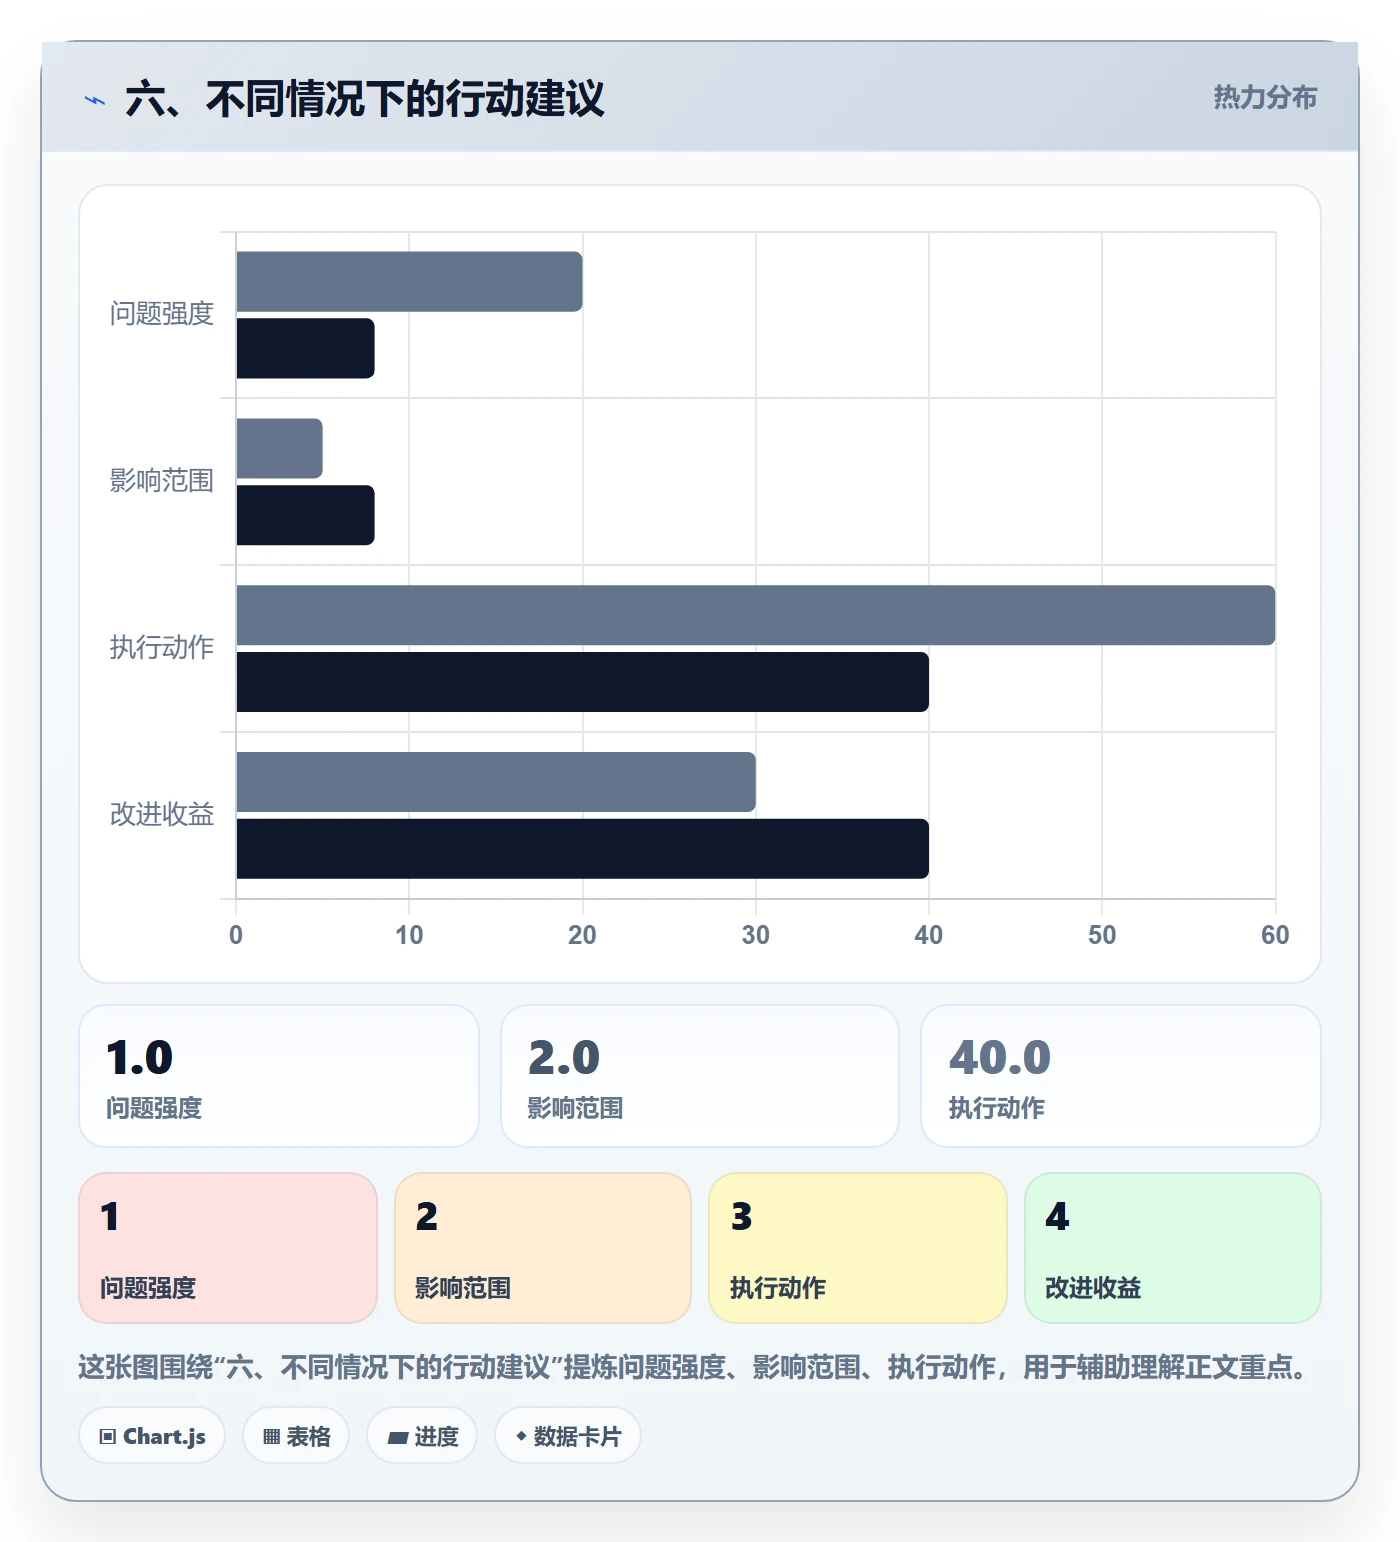
Task: Click the 执行动作 chart axis label
Action: point(162,648)
